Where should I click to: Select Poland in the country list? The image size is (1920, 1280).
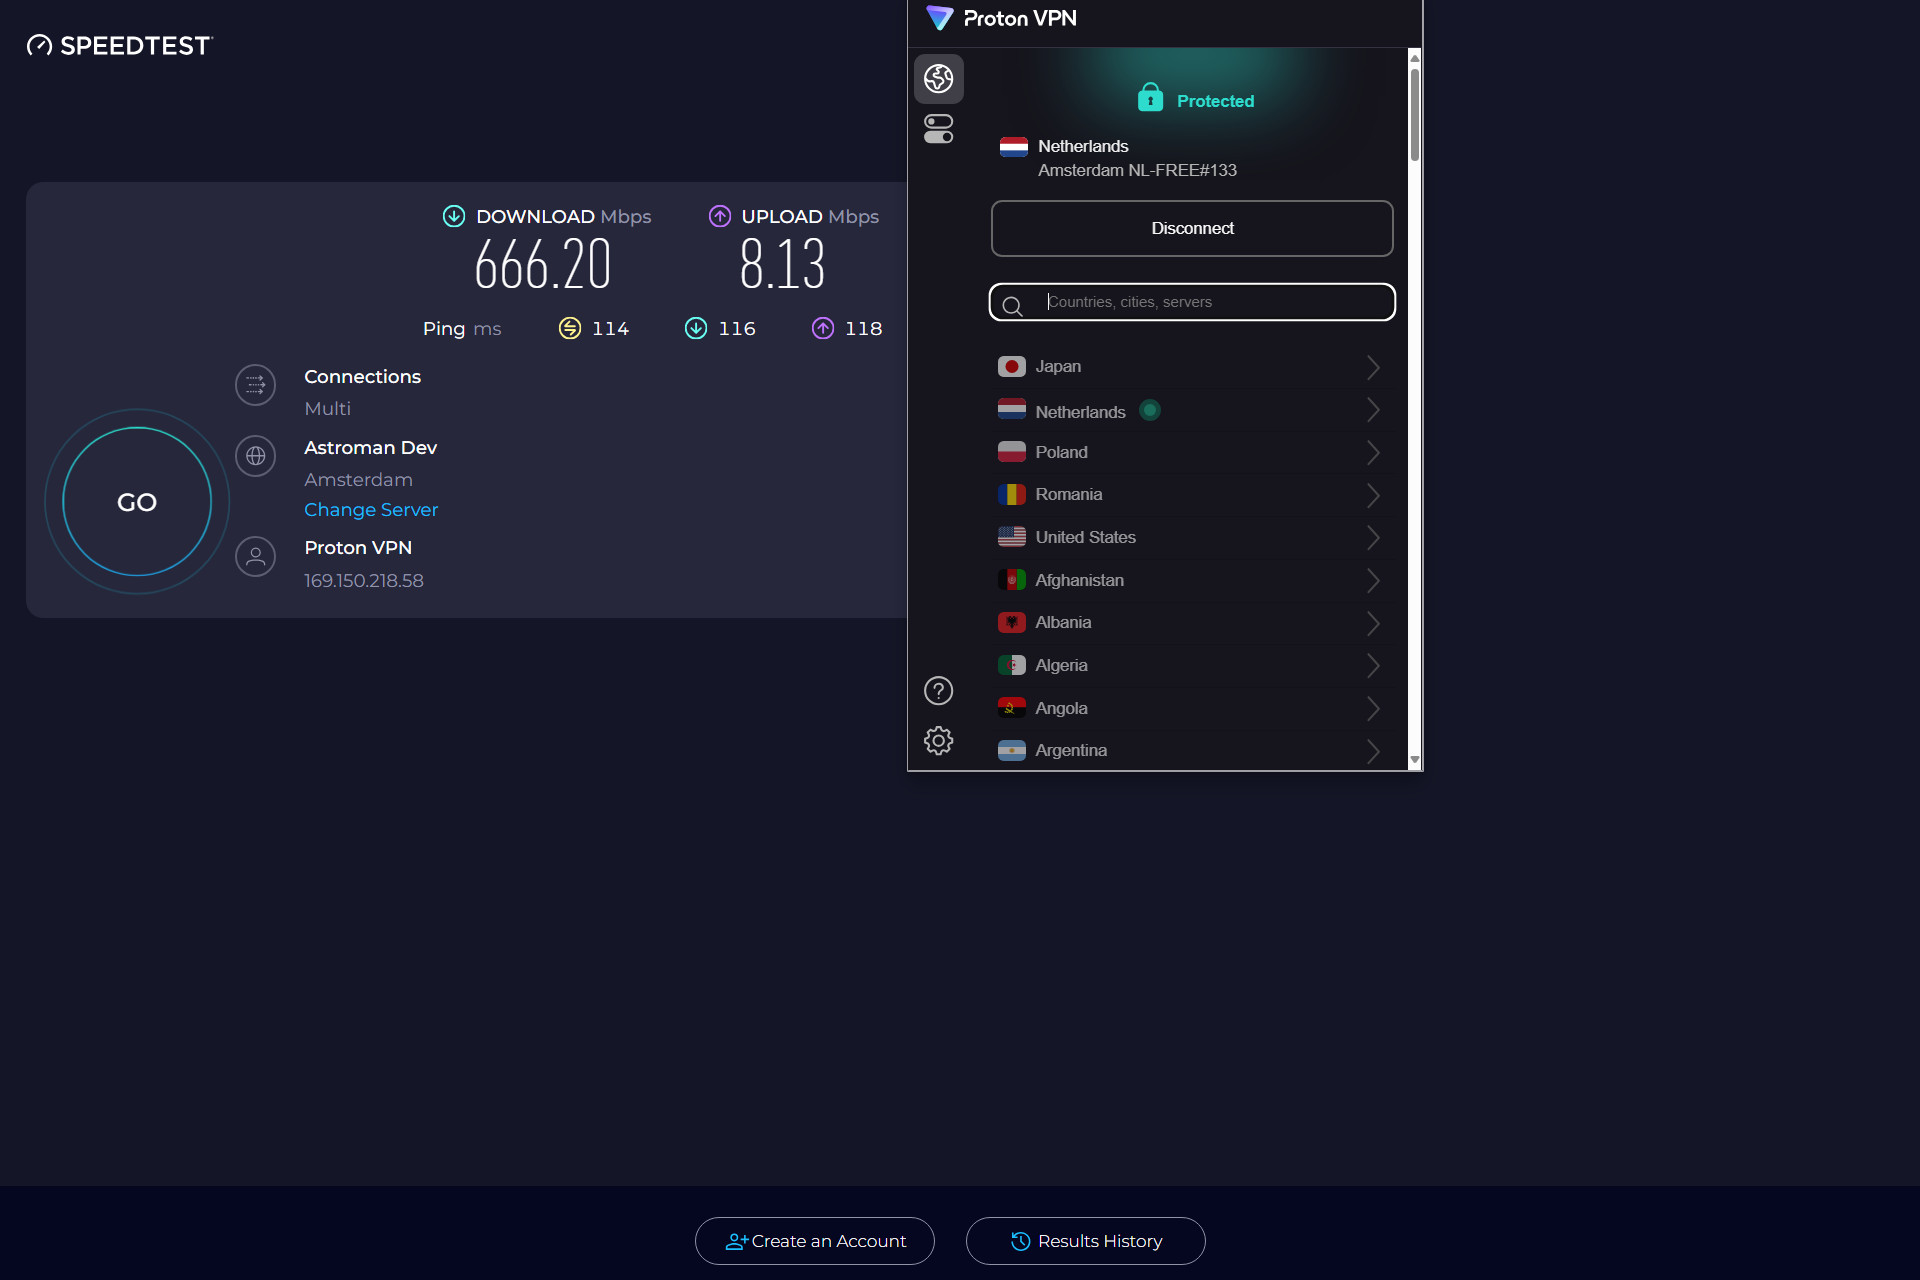1190,452
